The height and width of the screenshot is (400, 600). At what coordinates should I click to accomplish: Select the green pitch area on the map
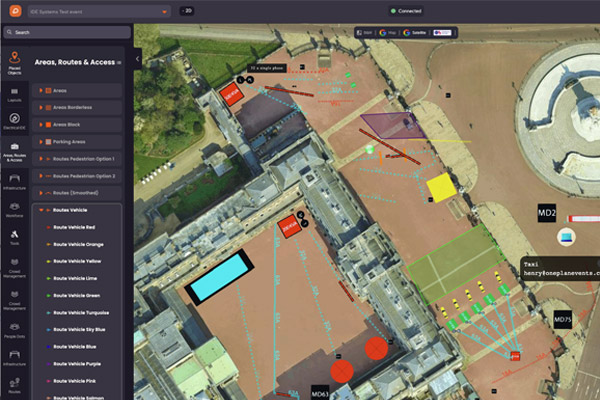(456, 264)
